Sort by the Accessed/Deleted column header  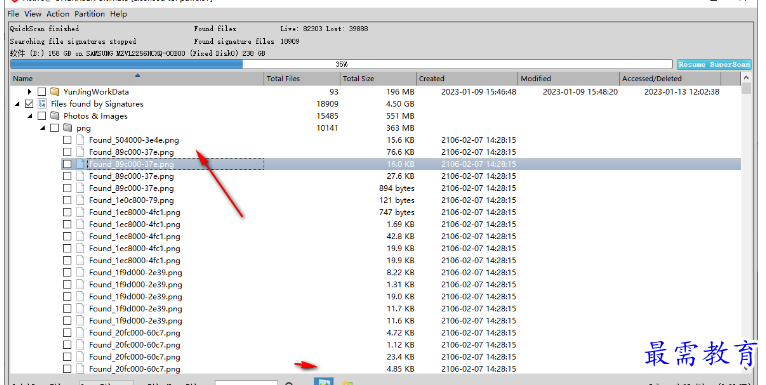(670, 78)
